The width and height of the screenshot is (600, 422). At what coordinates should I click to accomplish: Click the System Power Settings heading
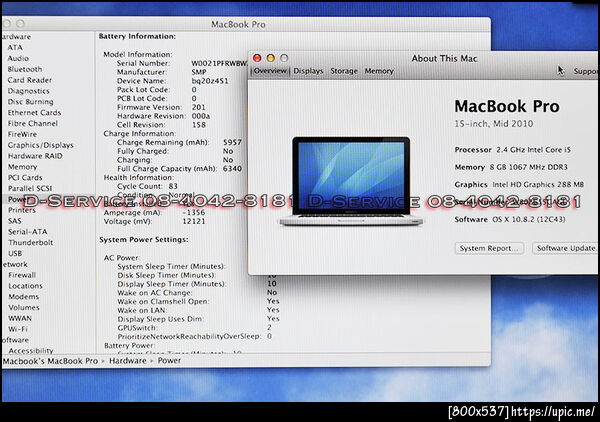[x=143, y=240]
